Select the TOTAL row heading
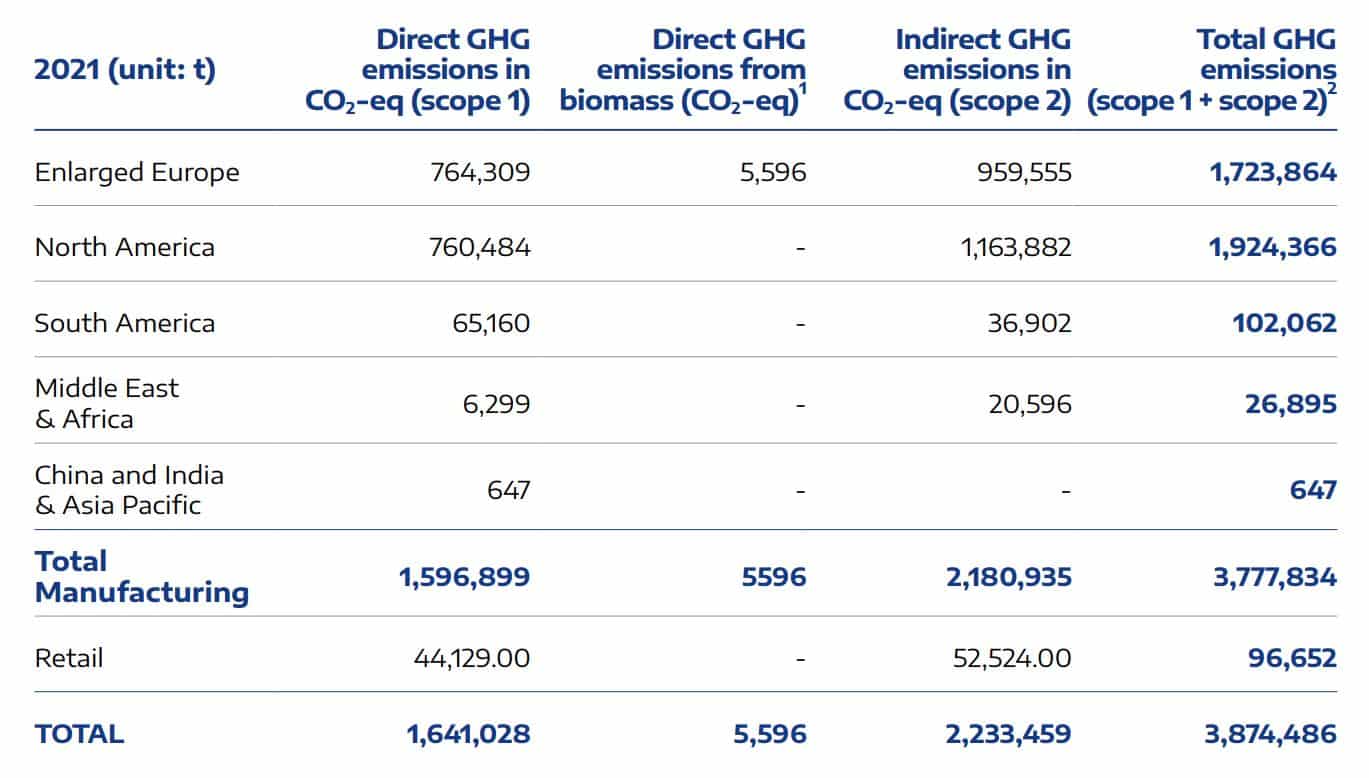Screen dimensions: 1369x778 pyautogui.click(x=80, y=734)
